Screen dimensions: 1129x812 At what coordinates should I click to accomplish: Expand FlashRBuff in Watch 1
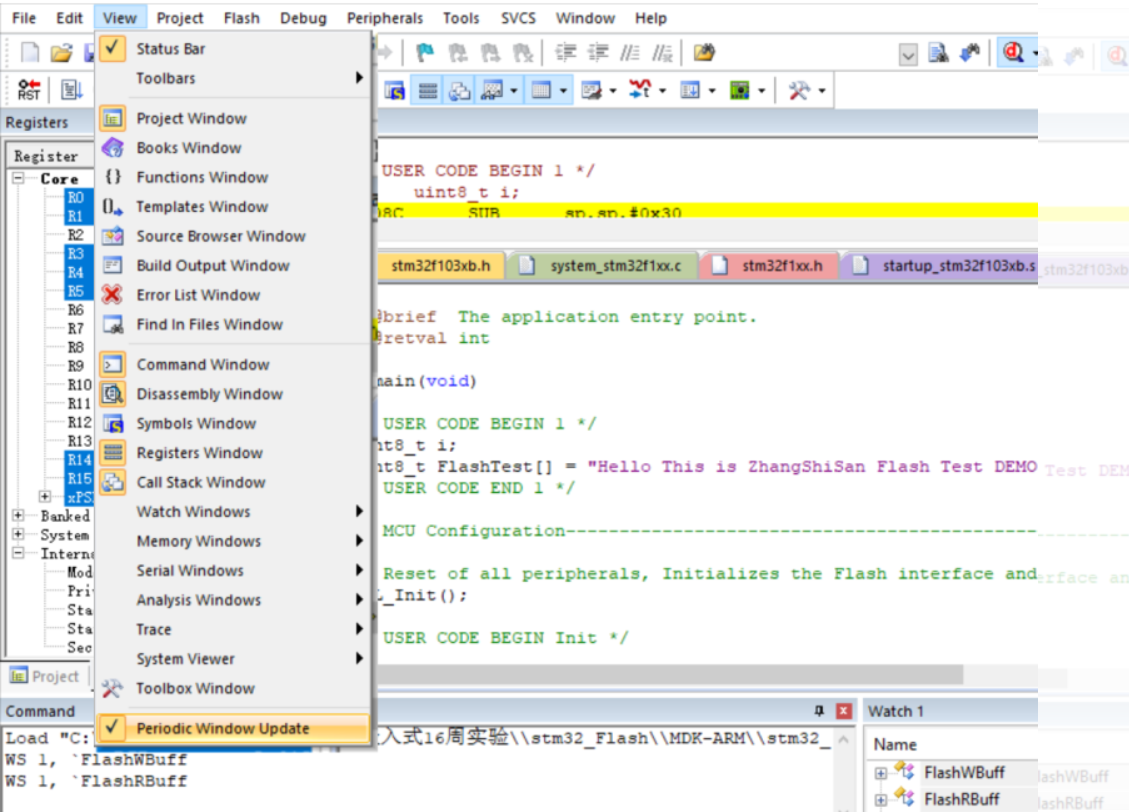pyautogui.click(x=881, y=800)
